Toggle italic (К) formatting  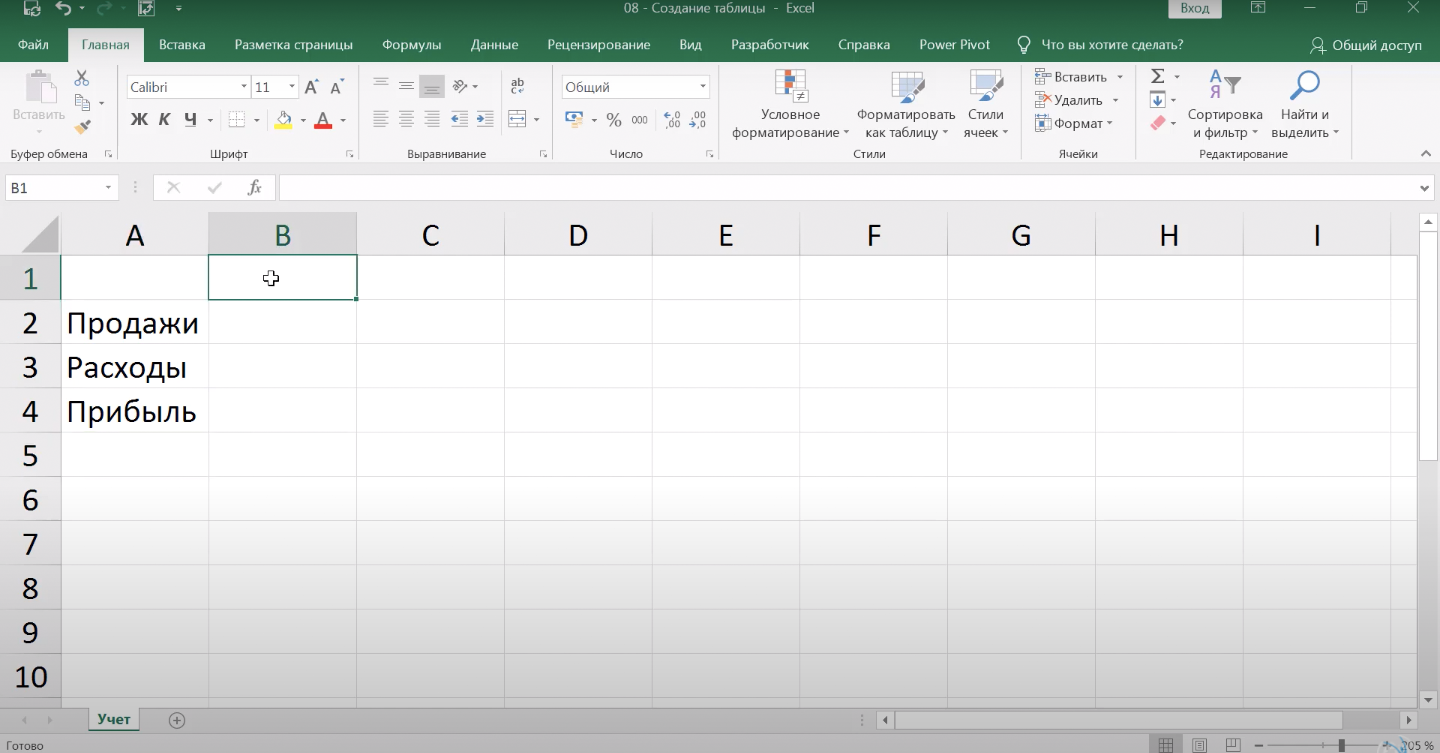(x=165, y=120)
